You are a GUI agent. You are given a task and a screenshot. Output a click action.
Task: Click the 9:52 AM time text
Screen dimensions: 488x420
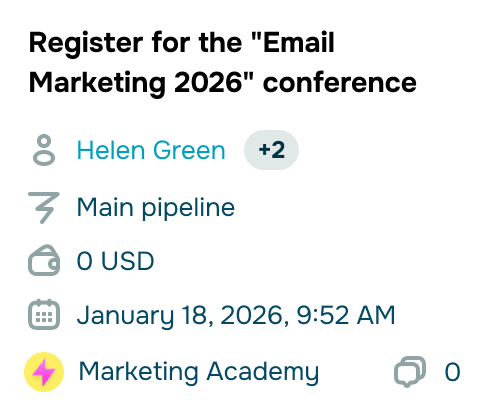tap(346, 315)
